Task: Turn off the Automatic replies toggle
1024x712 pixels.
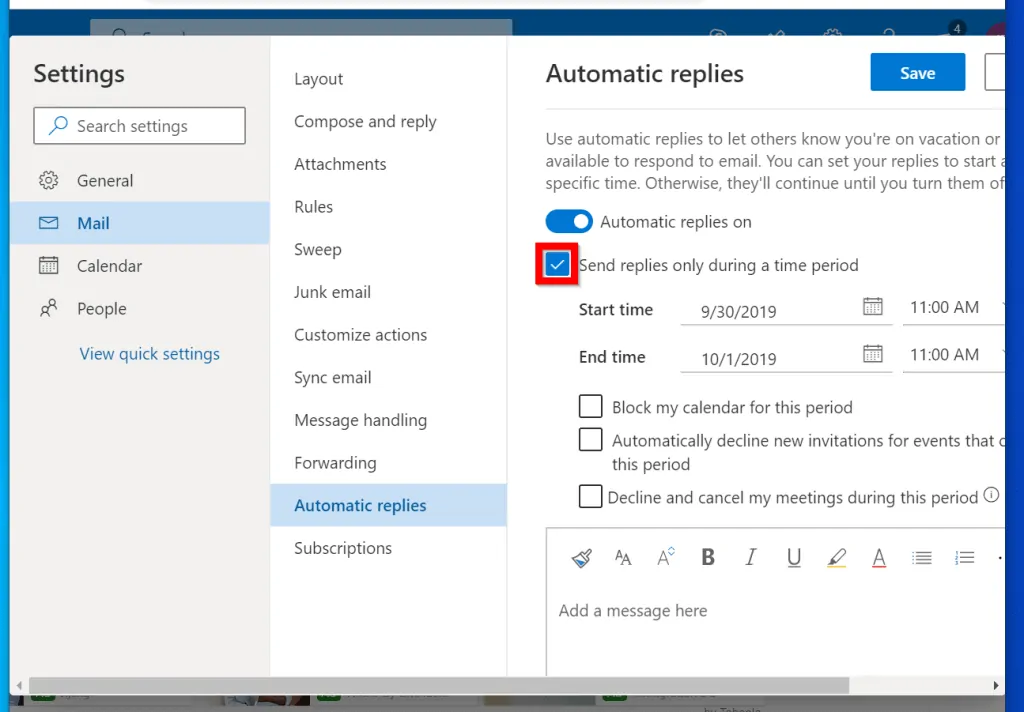Action: click(568, 222)
